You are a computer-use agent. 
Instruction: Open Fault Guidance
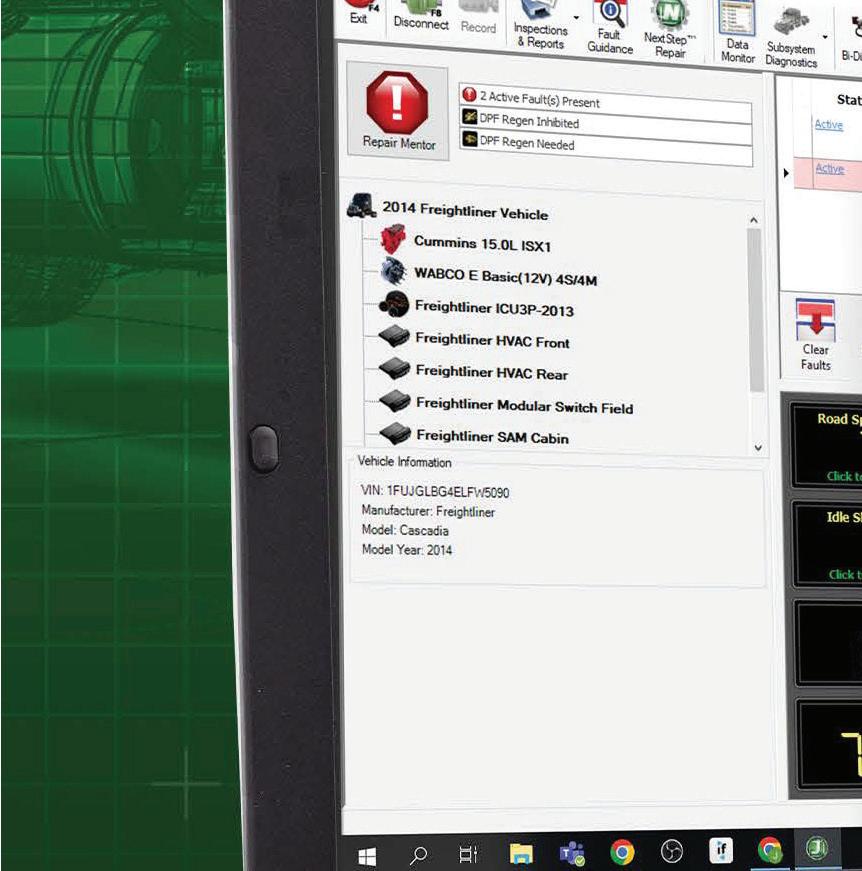(610, 28)
